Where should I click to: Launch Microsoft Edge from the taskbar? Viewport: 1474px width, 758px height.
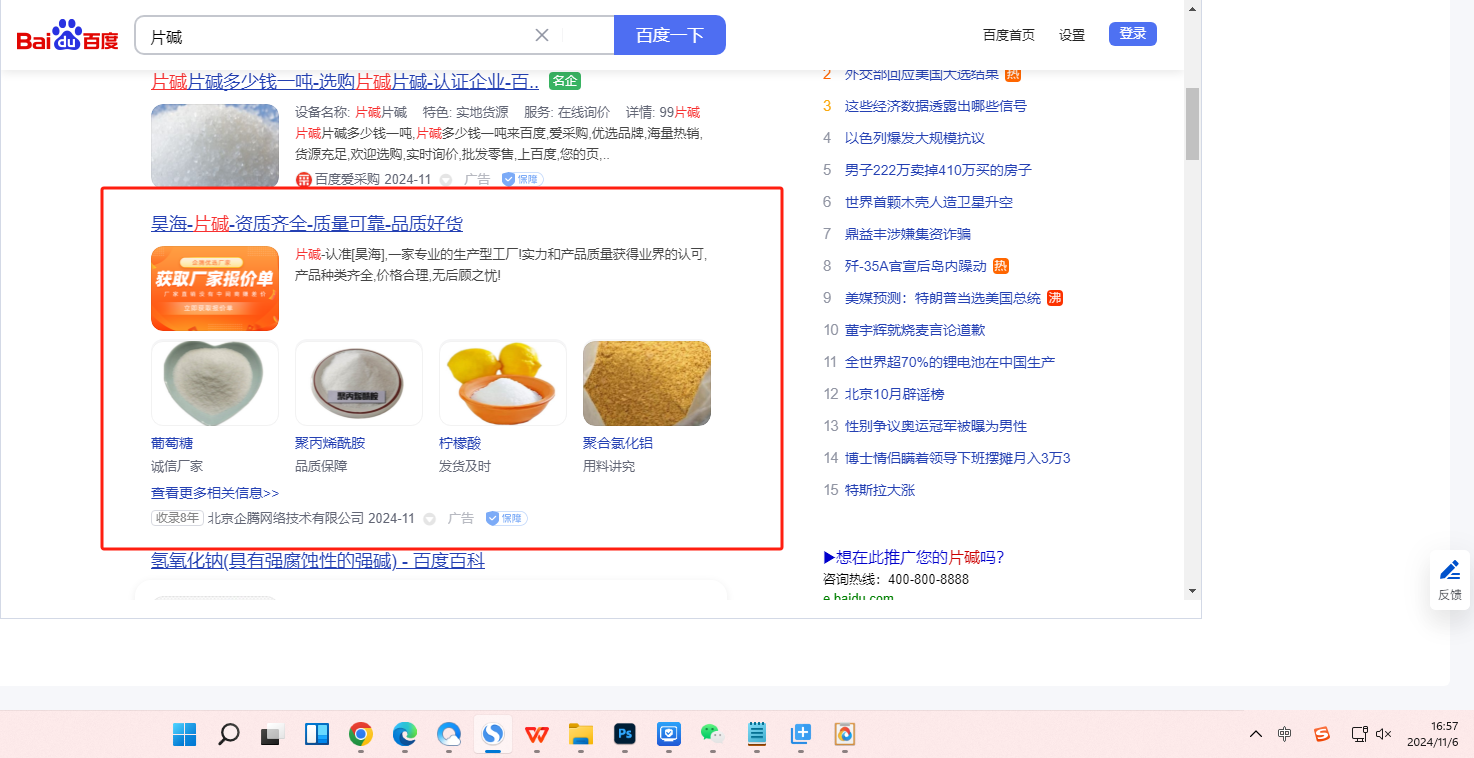(x=405, y=735)
